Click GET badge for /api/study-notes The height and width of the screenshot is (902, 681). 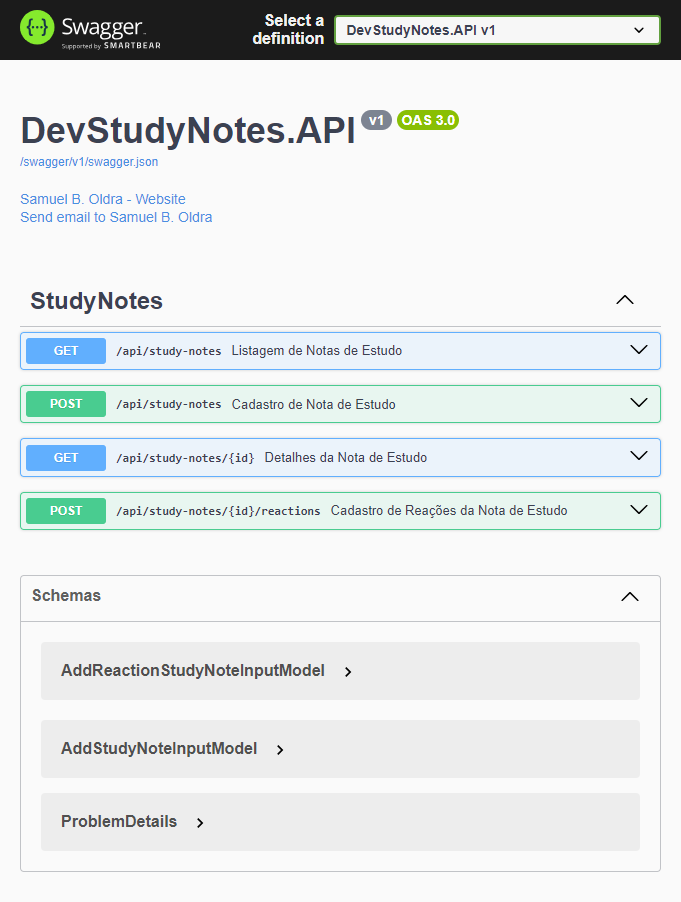pos(66,351)
